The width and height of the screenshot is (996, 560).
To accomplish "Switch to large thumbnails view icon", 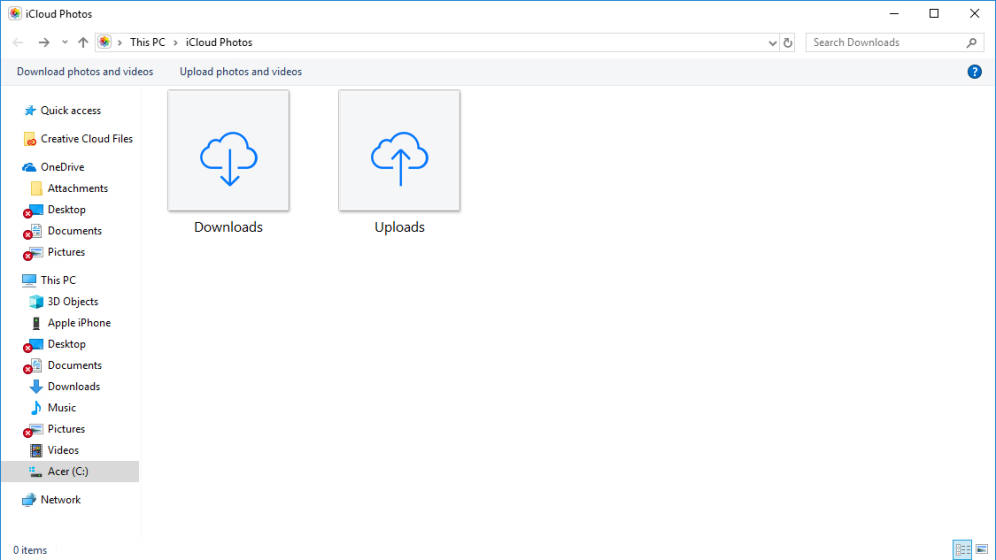I will 981,549.
